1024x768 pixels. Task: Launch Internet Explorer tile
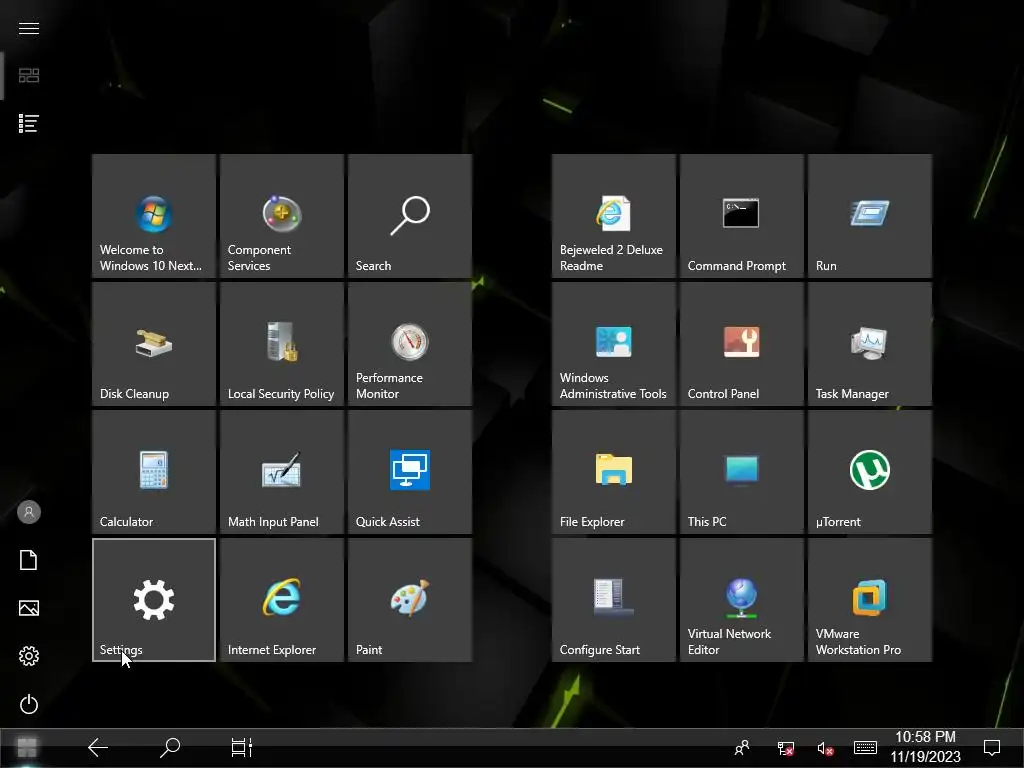(x=281, y=600)
